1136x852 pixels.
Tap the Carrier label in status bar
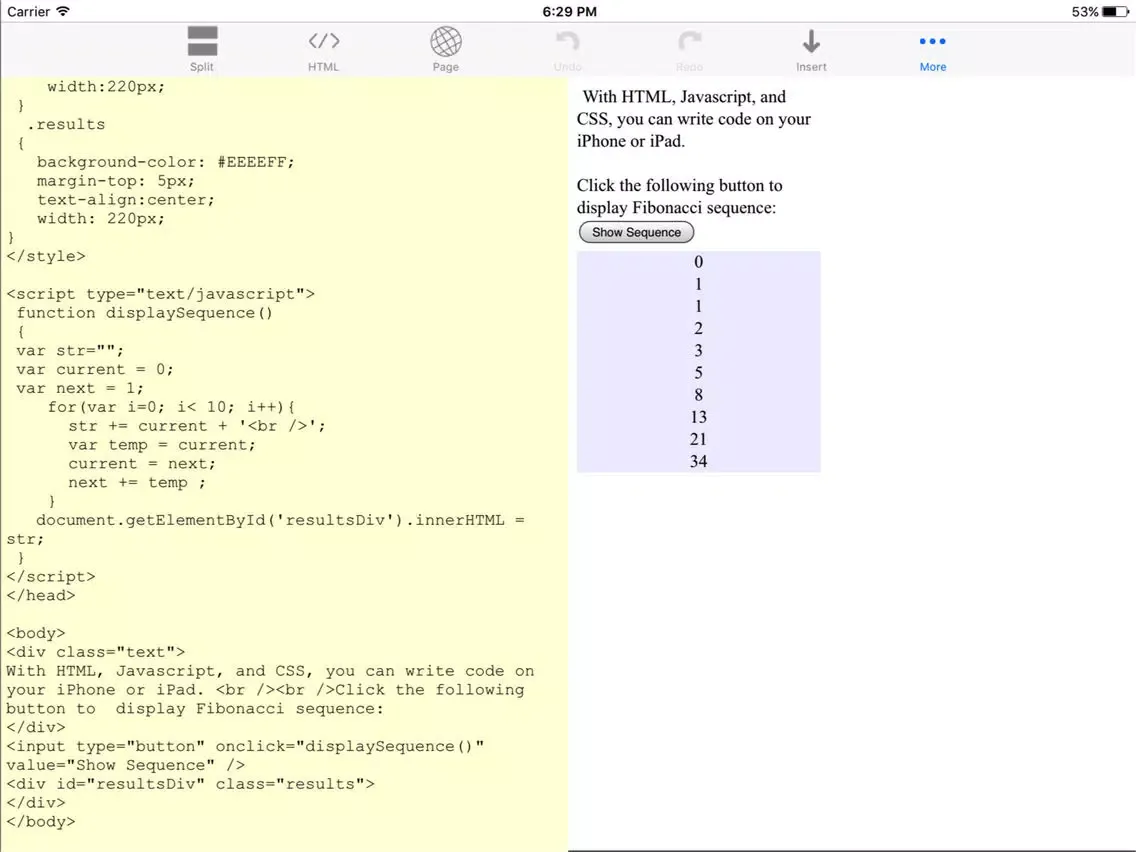click(28, 12)
